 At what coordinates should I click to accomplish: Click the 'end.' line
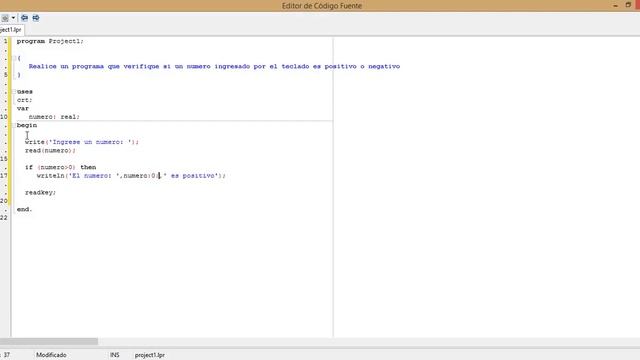(x=24, y=209)
